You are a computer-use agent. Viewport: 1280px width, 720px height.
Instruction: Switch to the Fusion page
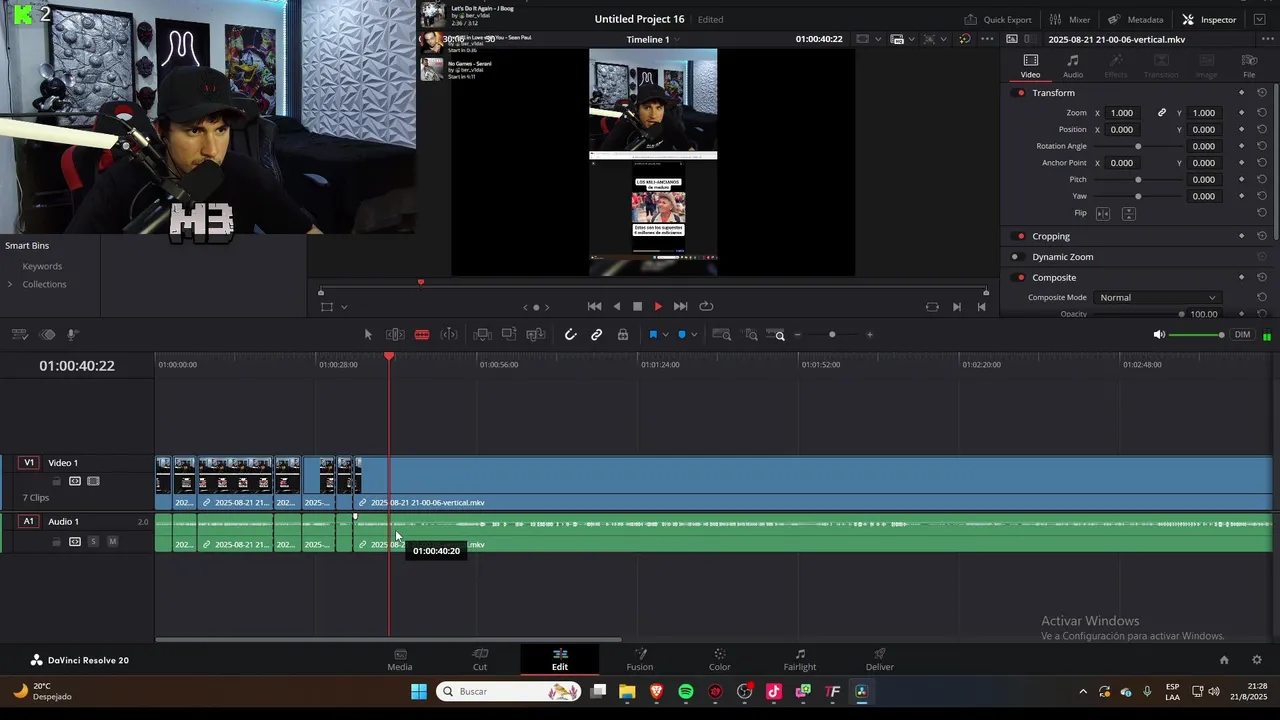(640, 660)
